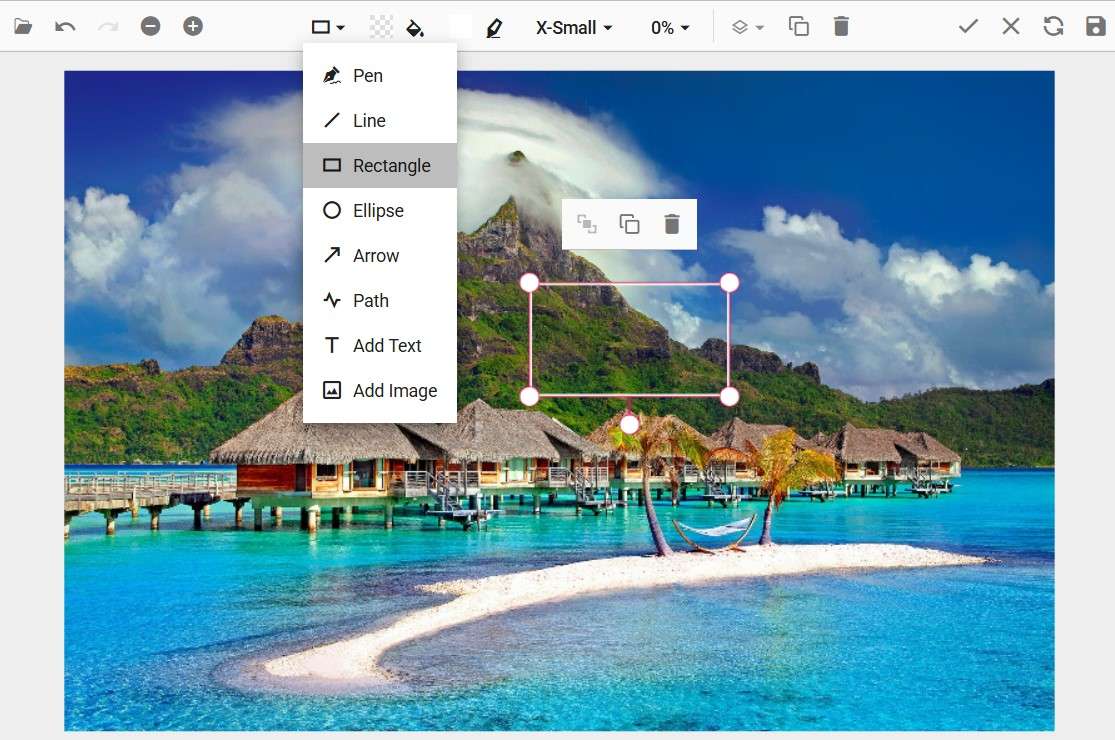Viewport: 1115px width, 740px height.
Task: Click the rotation handle below the rectangle
Action: (629, 425)
